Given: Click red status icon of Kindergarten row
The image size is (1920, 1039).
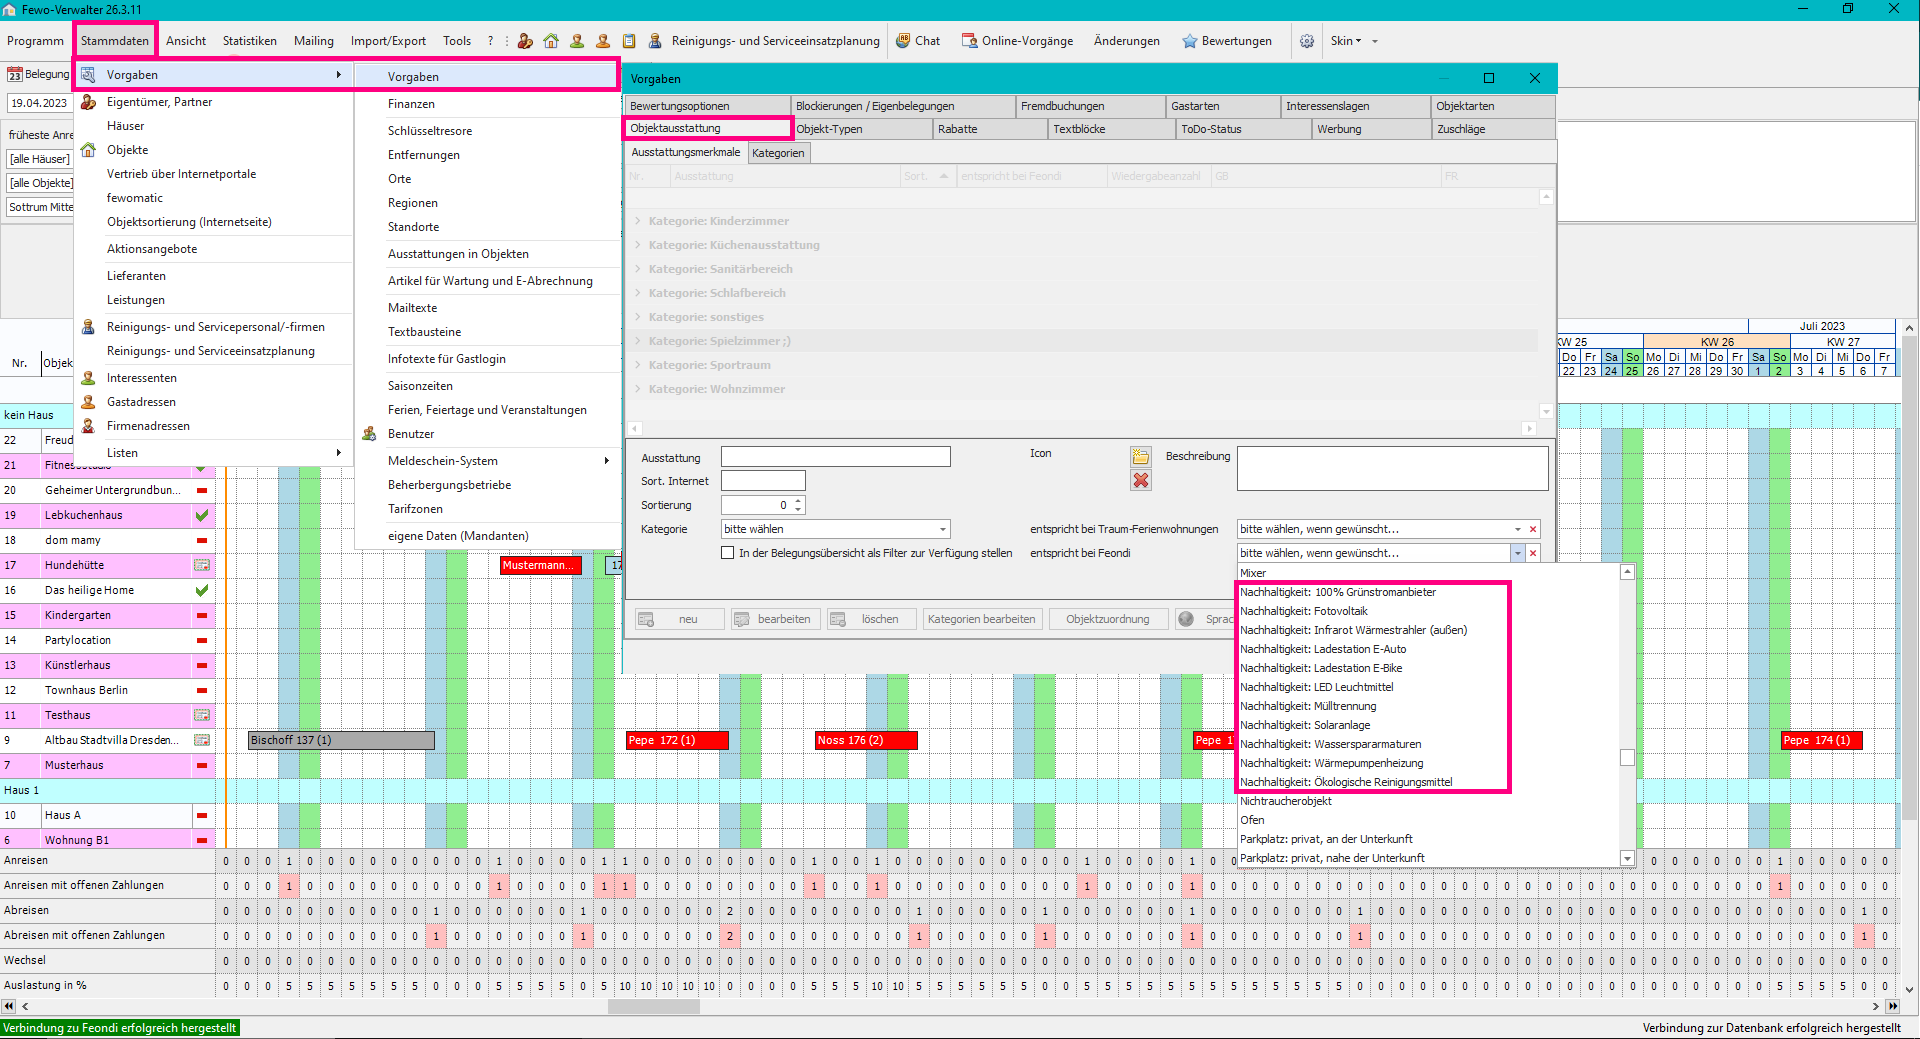Looking at the screenshot, I should [202, 615].
